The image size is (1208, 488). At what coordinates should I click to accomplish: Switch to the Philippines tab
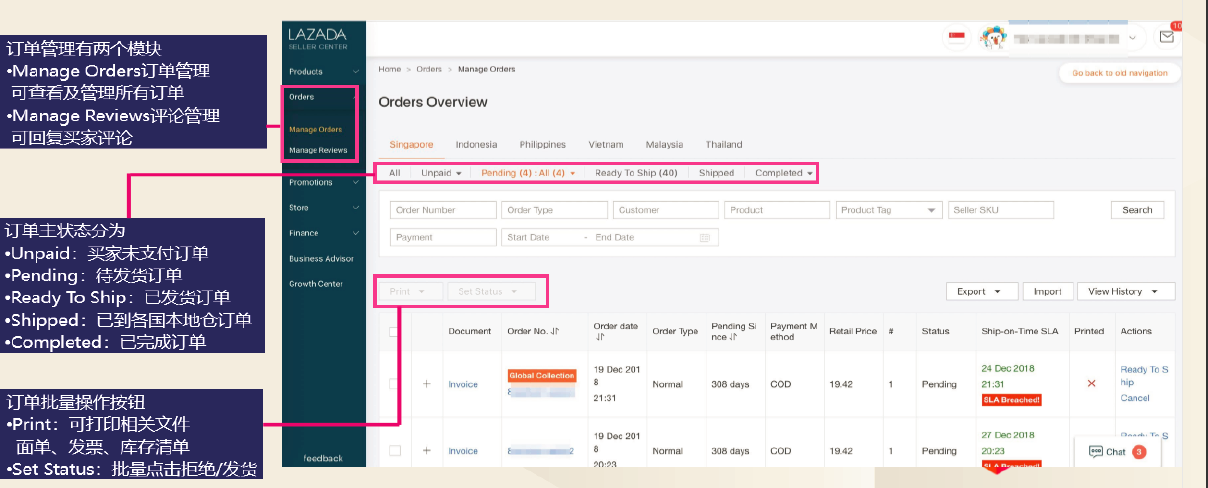[543, 145]
